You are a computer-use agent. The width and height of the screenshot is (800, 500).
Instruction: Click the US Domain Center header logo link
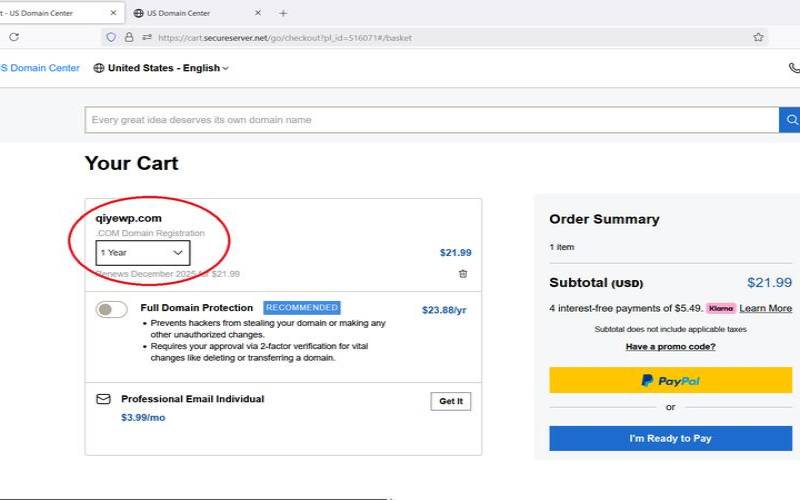[38, 68]
